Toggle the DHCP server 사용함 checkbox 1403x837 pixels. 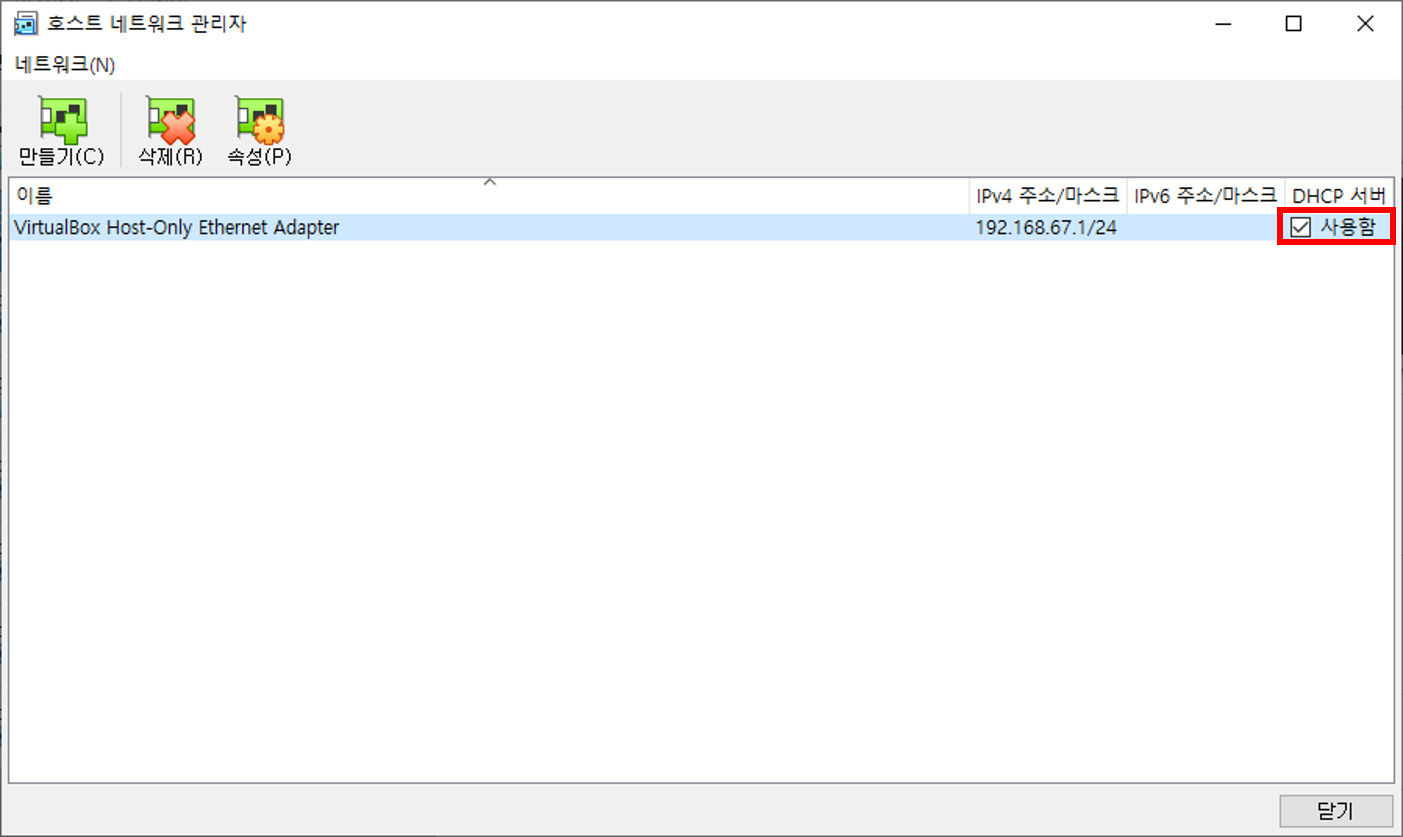click(x=1300, y=228)
